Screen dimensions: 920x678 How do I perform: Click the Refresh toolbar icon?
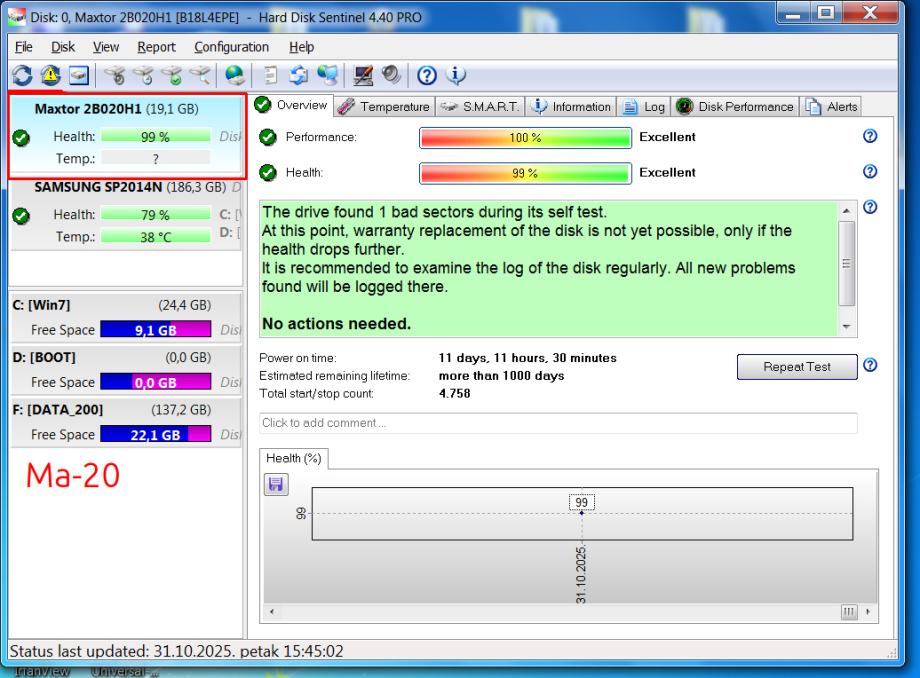pos(22,75)
